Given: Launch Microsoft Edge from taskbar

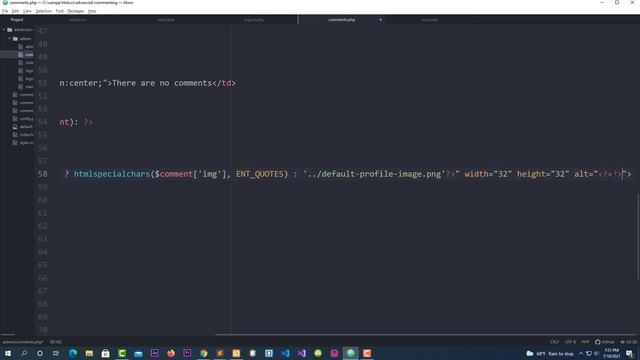Looking at the screenshot, I should [73, 353].
